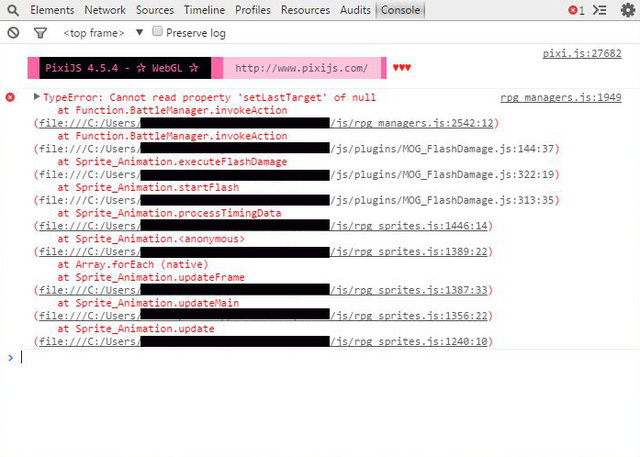This screenshot has width=640, height=457.
Task: Click the 'at Sprite_Animation.executeFlashDamage' line
Action: (x=172, y=162)
